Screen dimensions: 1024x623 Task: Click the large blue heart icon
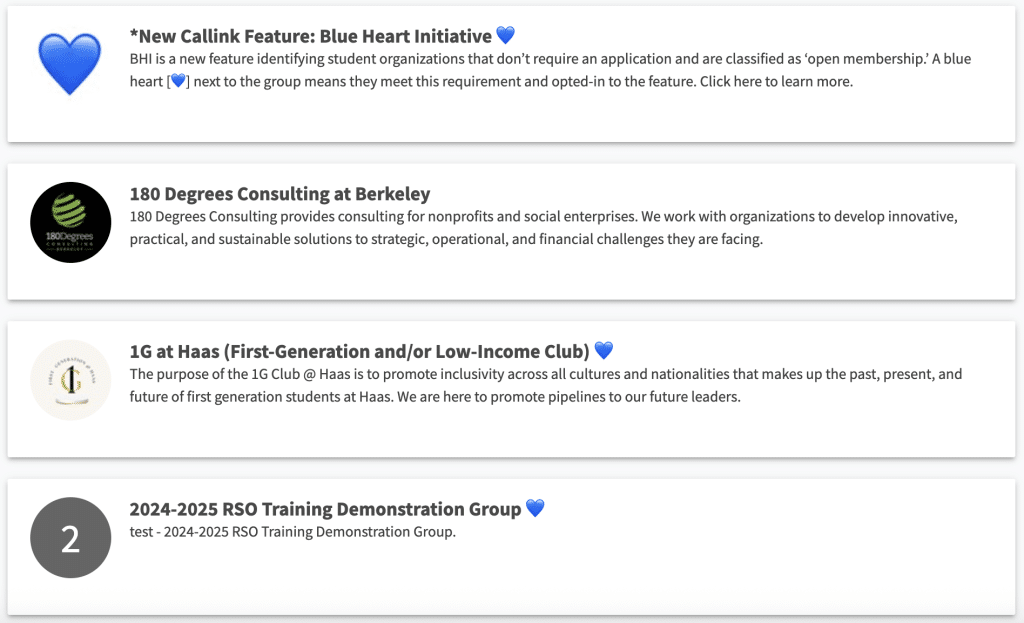[x=70, y=64]
